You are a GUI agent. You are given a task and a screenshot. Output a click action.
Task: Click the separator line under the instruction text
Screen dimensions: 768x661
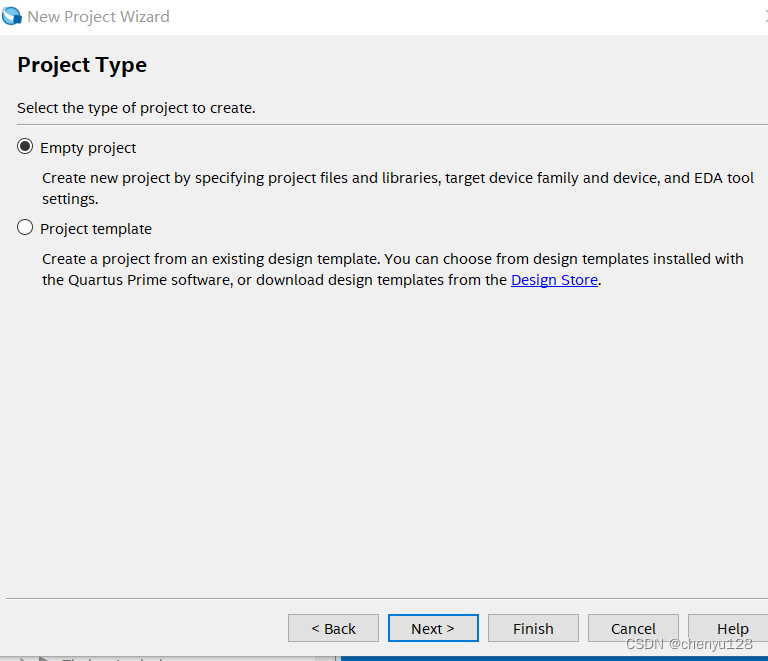384,125
